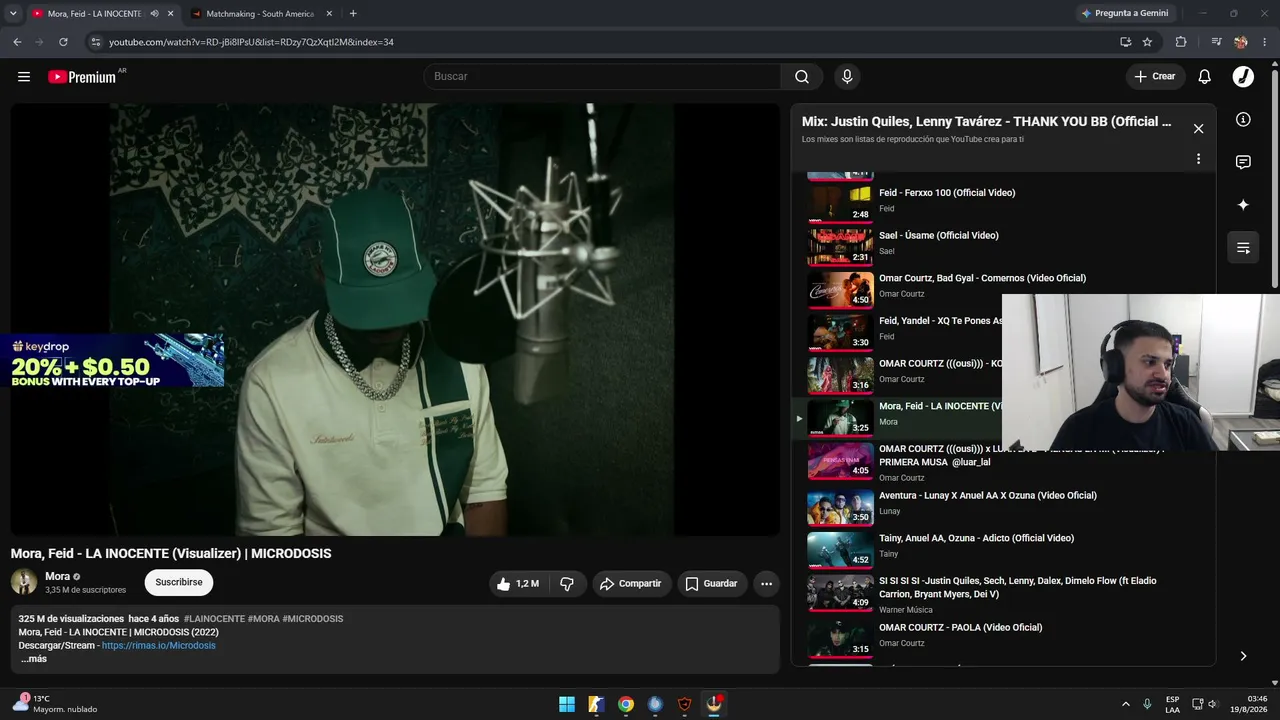Click Pregunta a Gemini button
Image resolution: width=1280 pixels, height=720 pixels.
[x=1124, y=14]
